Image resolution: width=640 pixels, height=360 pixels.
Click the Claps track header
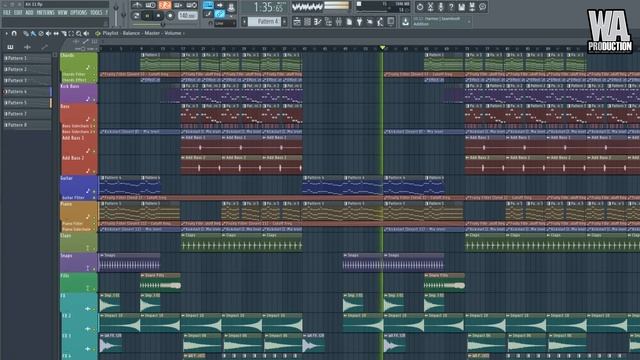[x=79, y=242]
